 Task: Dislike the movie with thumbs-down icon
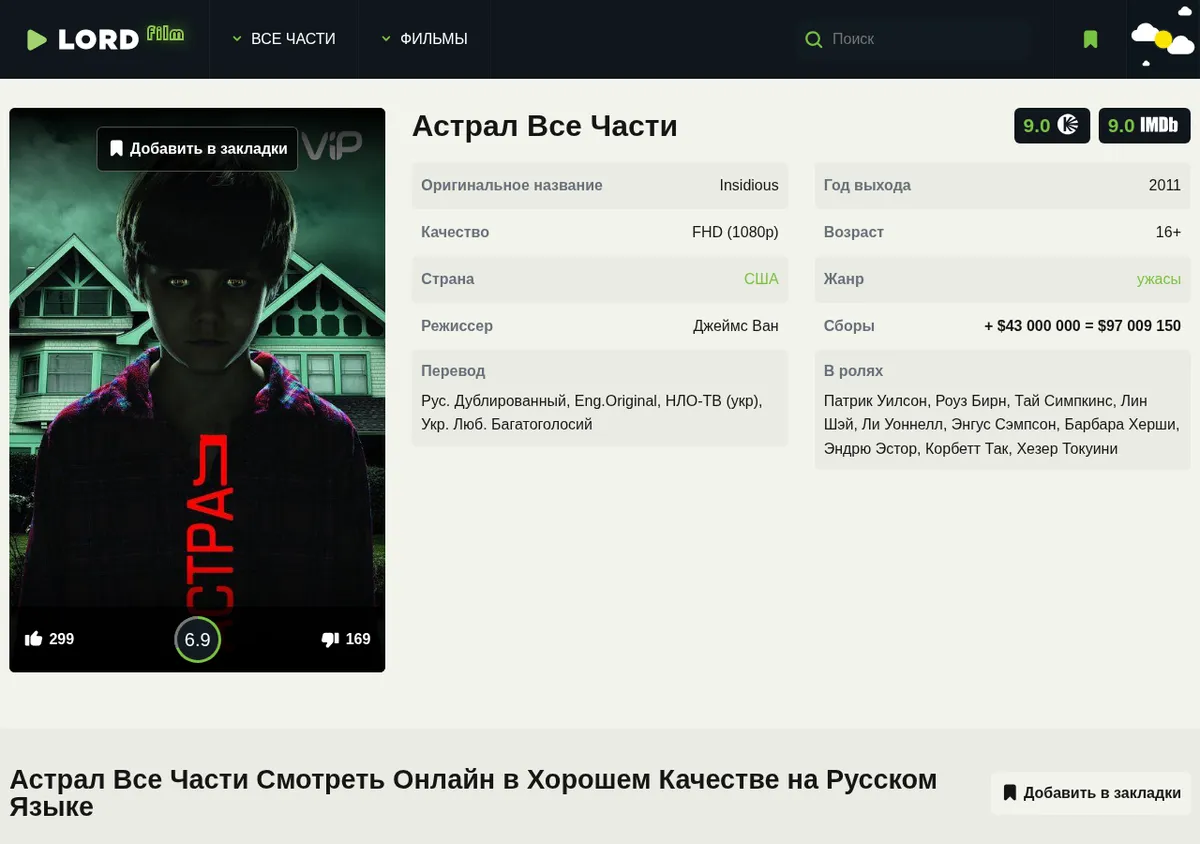[x=330, y=639]
